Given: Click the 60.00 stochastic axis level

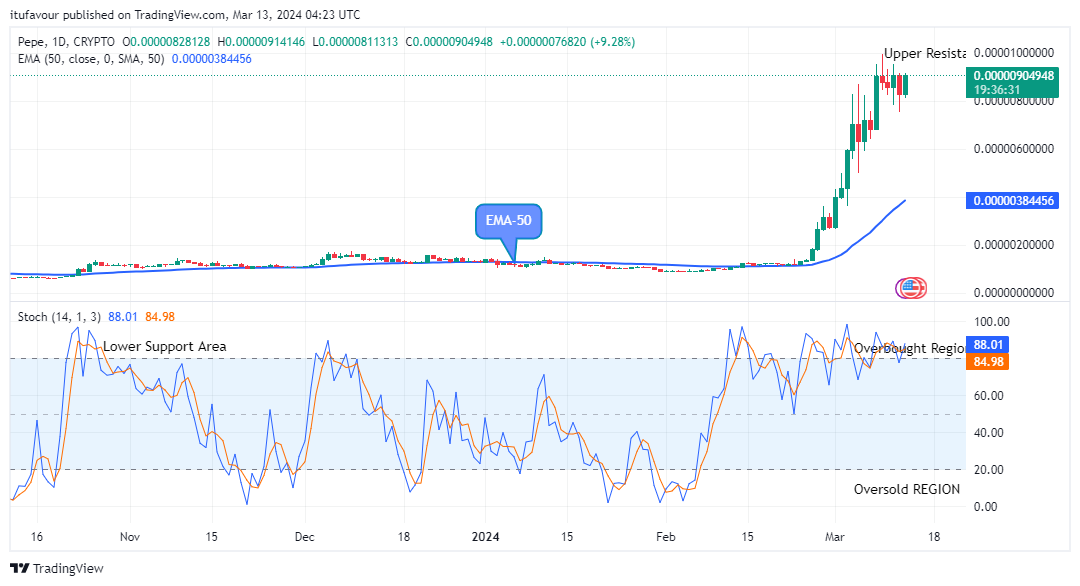Looking at the screenshot, I should point(988,395).
